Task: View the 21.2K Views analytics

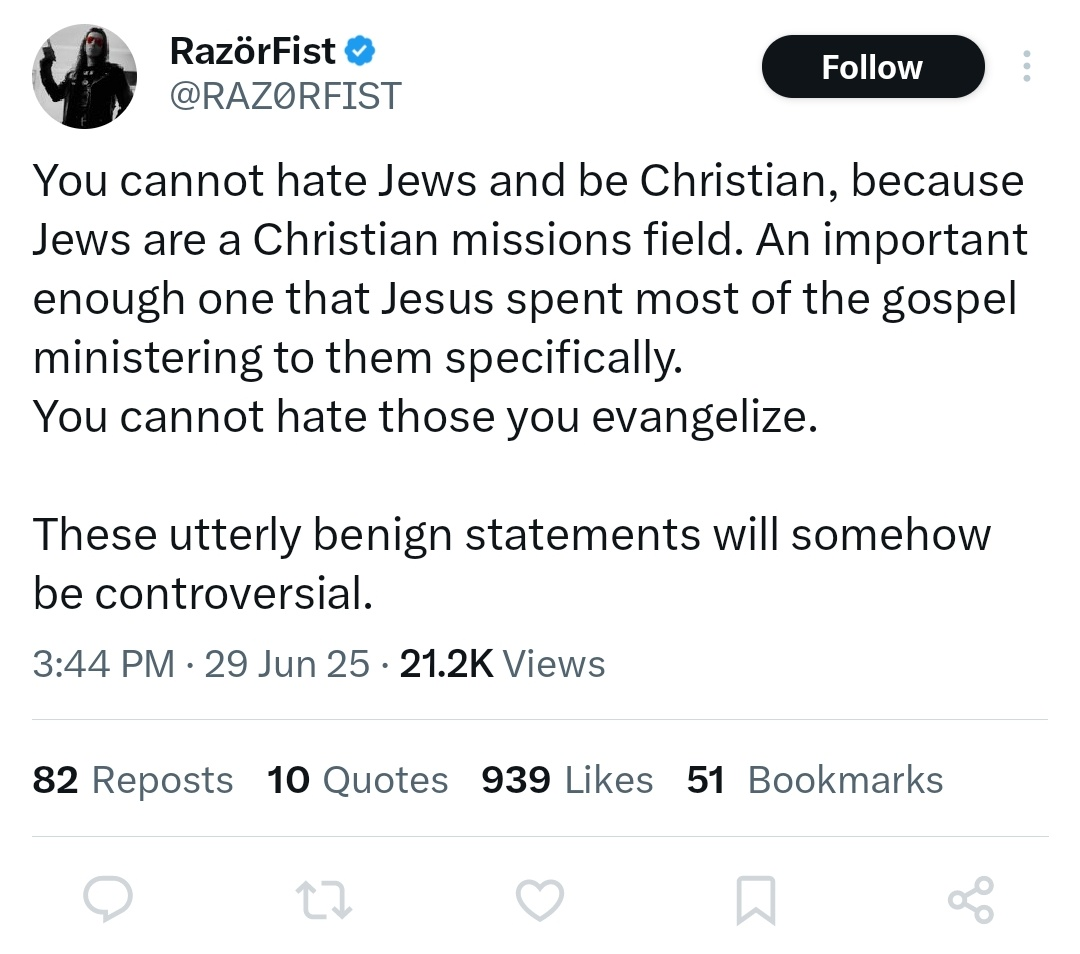Action: (502, 664)
